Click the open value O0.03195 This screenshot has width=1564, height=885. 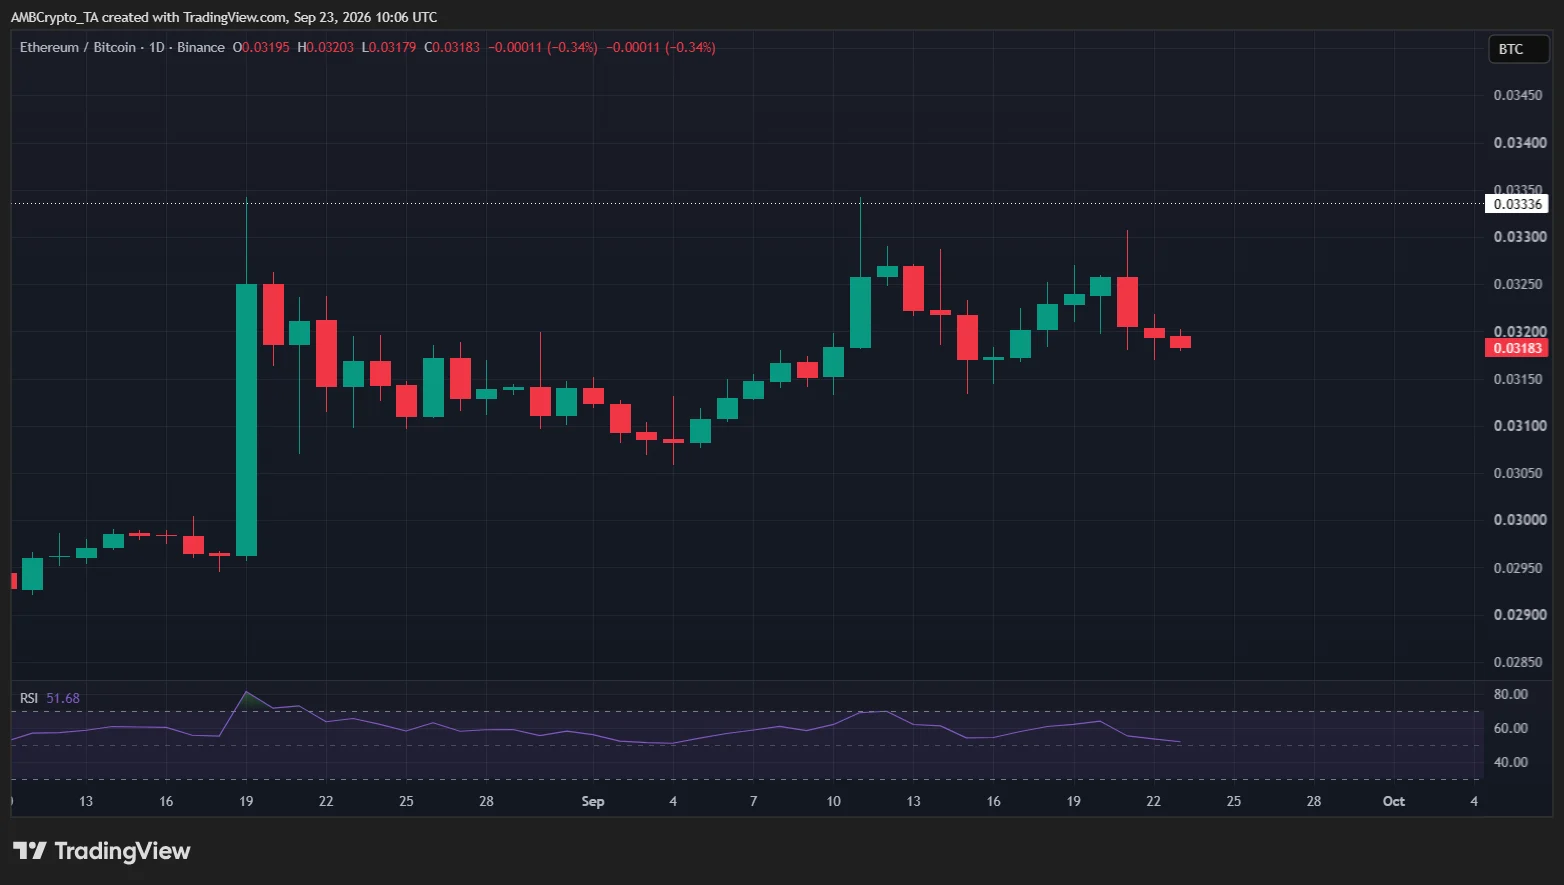[x=261, y=47]
